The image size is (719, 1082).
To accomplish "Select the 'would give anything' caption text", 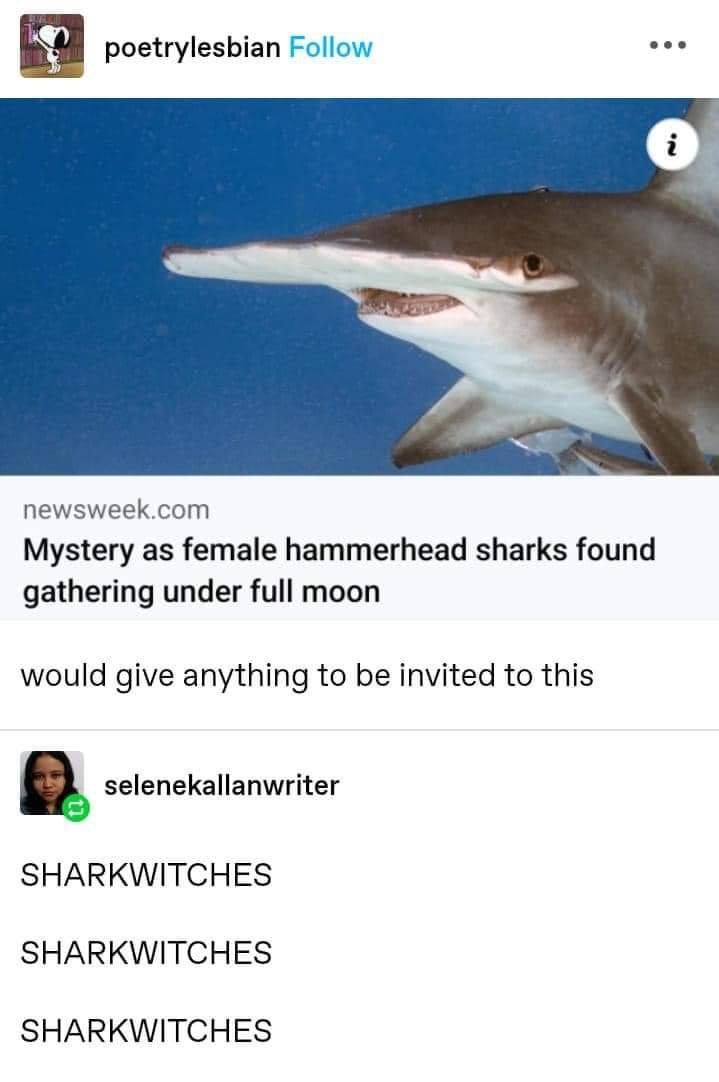I will click(307, 675).
